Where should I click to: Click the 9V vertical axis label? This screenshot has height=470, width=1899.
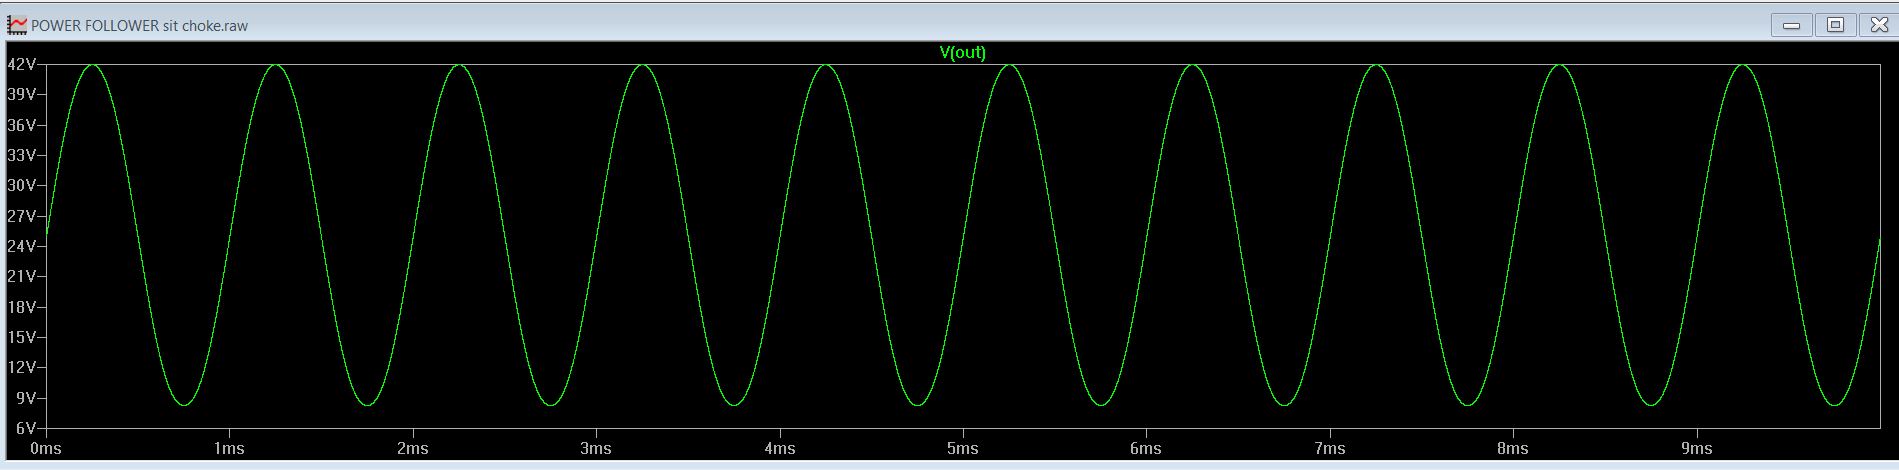pos(26,398)
